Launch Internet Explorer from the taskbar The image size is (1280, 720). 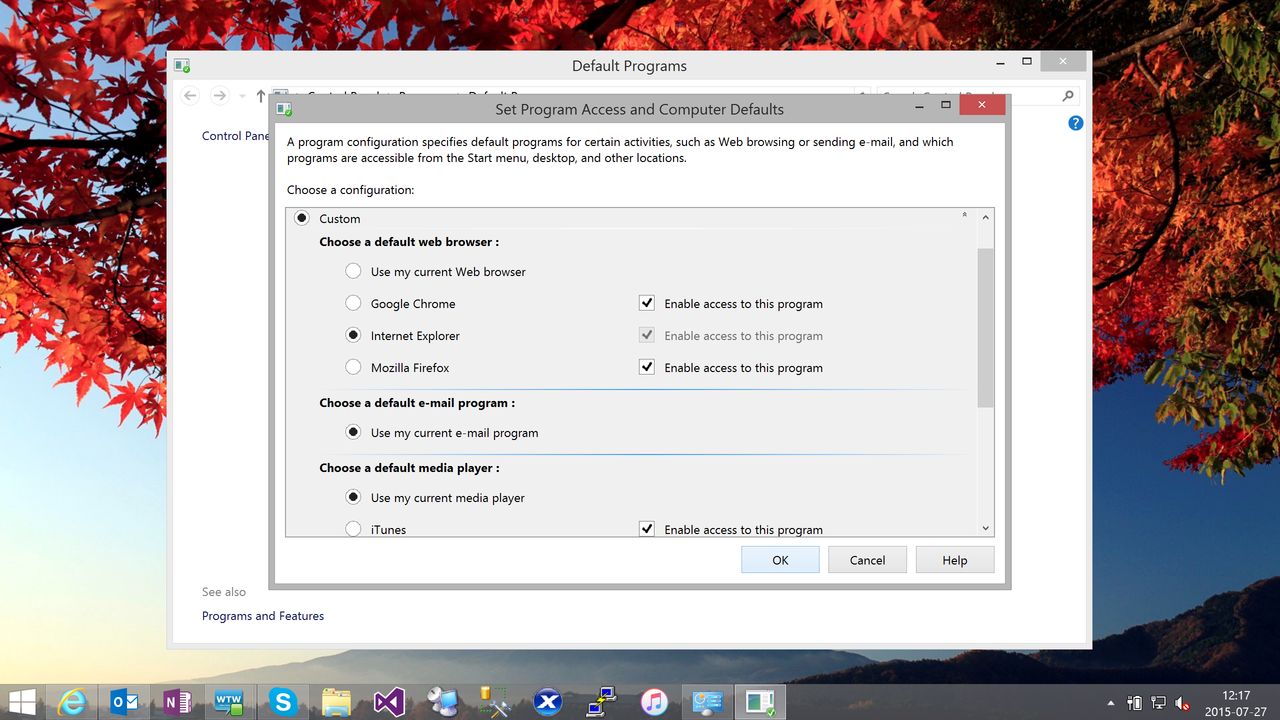point(73,702)
